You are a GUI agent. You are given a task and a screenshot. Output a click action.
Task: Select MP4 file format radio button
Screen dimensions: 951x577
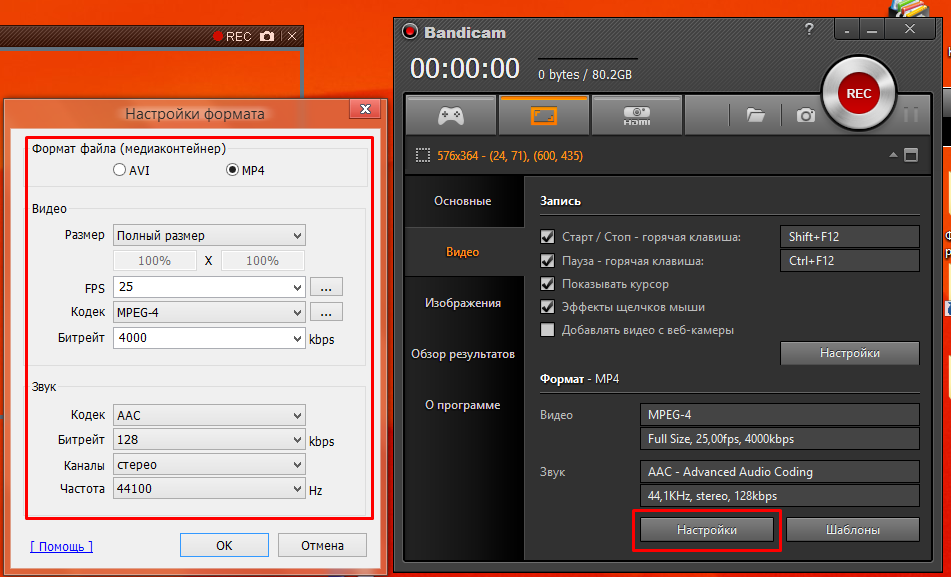(232, 170)
